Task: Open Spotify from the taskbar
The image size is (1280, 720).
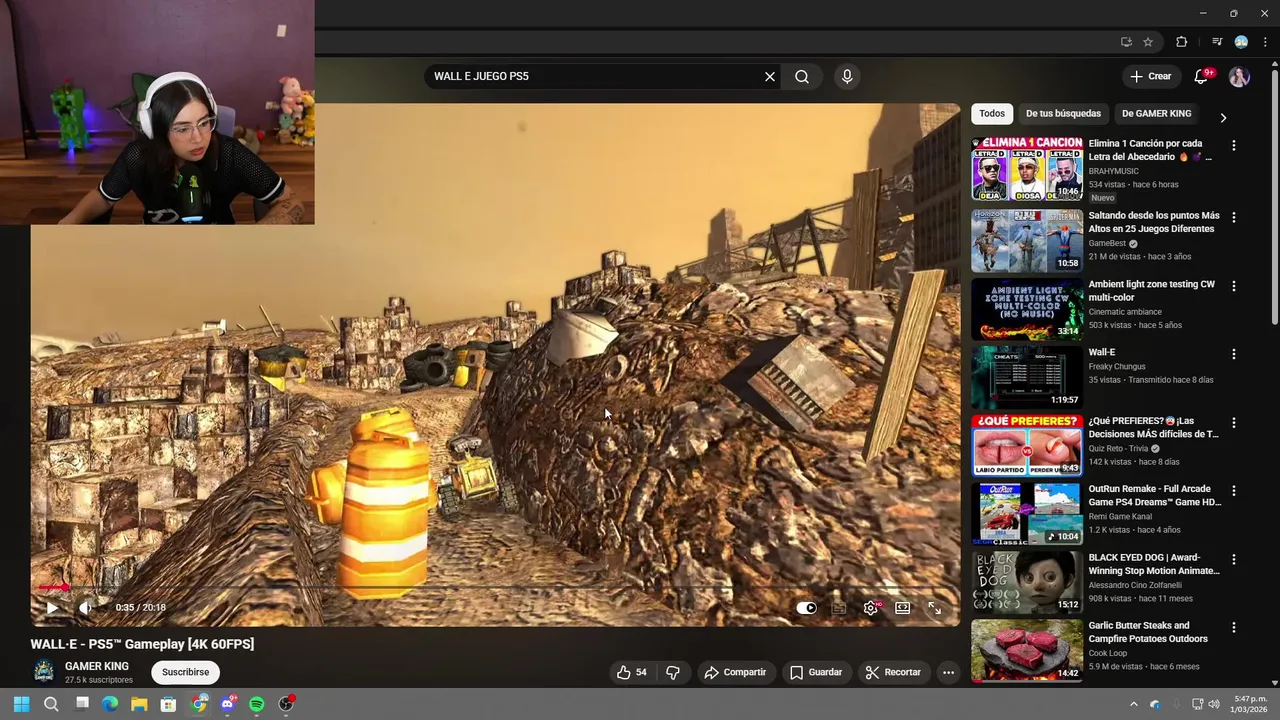Action: coord(256,704)
